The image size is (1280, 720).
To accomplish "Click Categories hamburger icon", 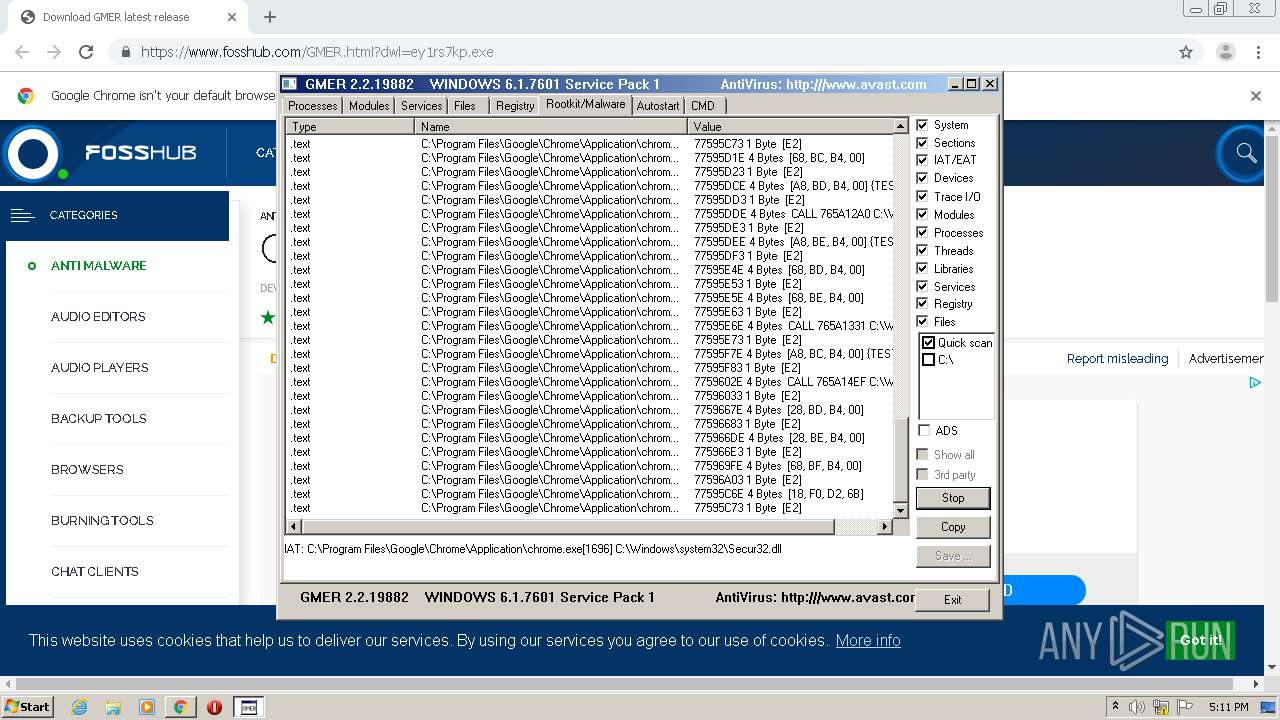I will [x=22, y=215].
